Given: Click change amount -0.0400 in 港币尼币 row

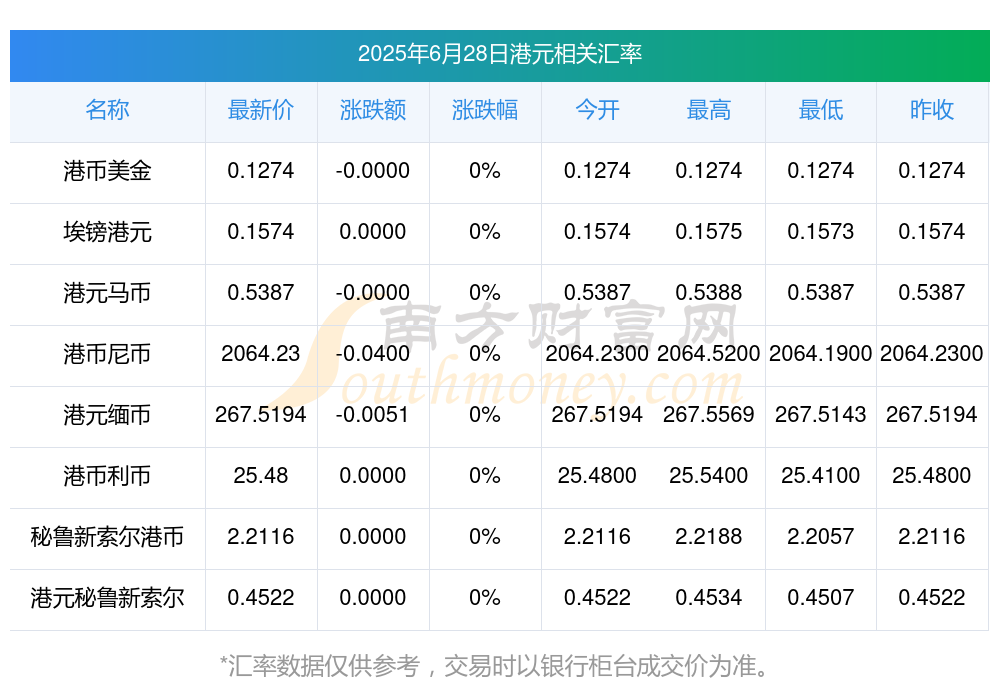Looking at the screenshot, I should click(x=372, y=353).
